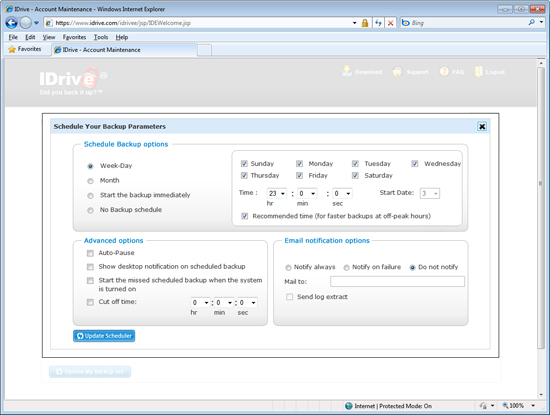Click the Internet Protected Mode globe icon
This screenshot has height=415, width=550.
(349, 406)
